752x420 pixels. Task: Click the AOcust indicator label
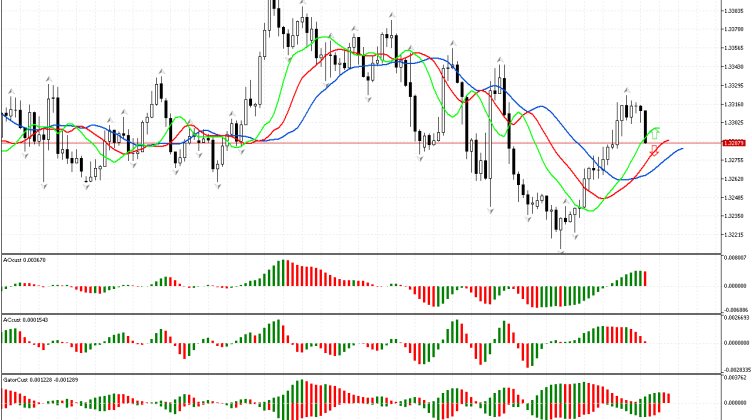click(20, 260)
